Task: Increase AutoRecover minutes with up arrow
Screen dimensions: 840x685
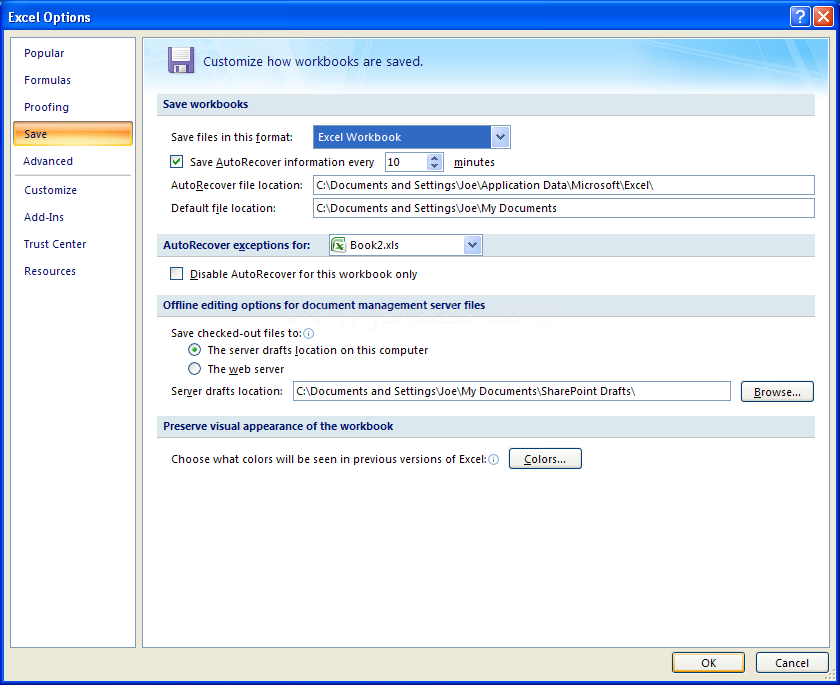Action: [434, 158]
